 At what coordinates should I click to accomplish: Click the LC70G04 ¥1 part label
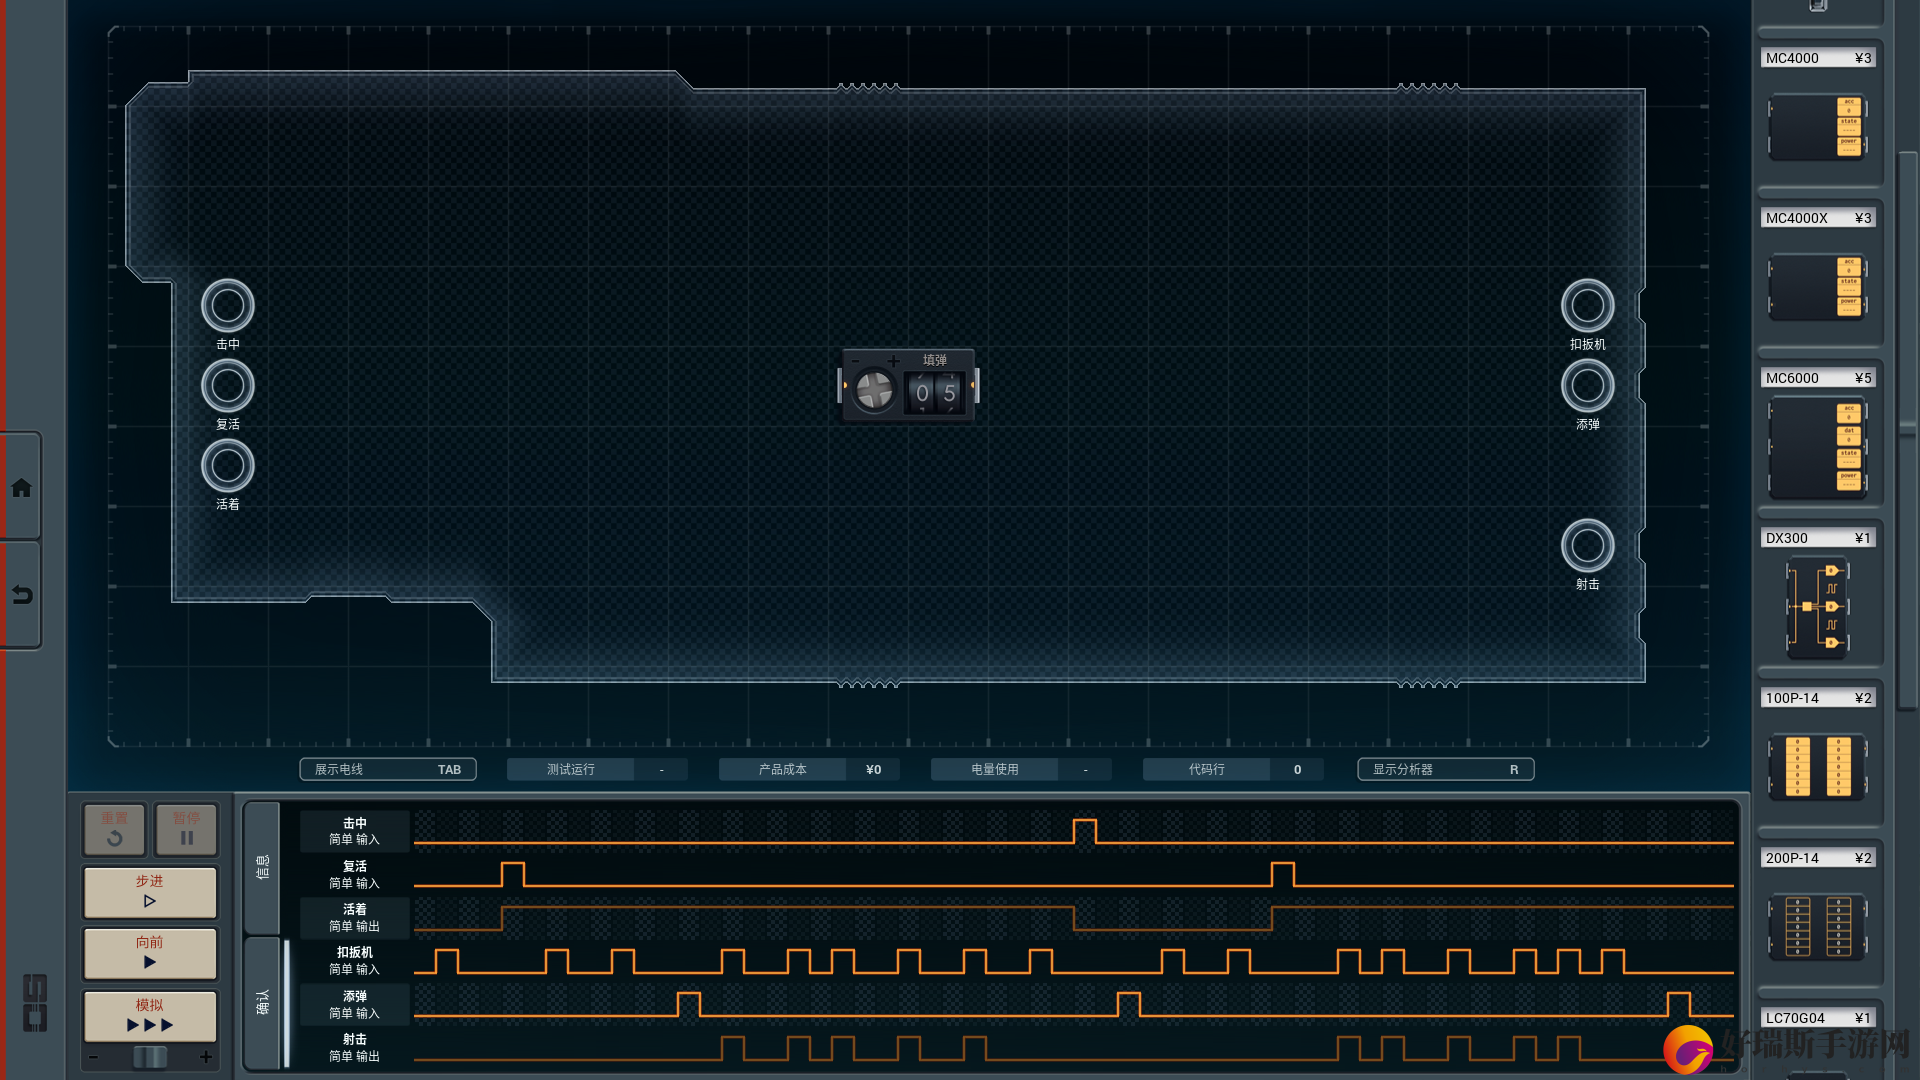tap(1818, 1018)
